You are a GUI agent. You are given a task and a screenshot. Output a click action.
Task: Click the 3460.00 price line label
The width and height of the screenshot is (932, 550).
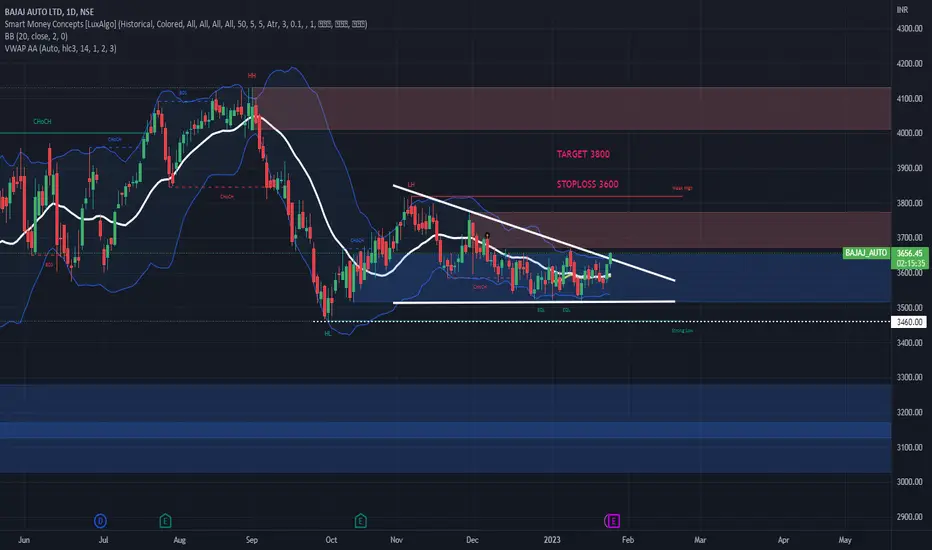(x=909, y=322)
